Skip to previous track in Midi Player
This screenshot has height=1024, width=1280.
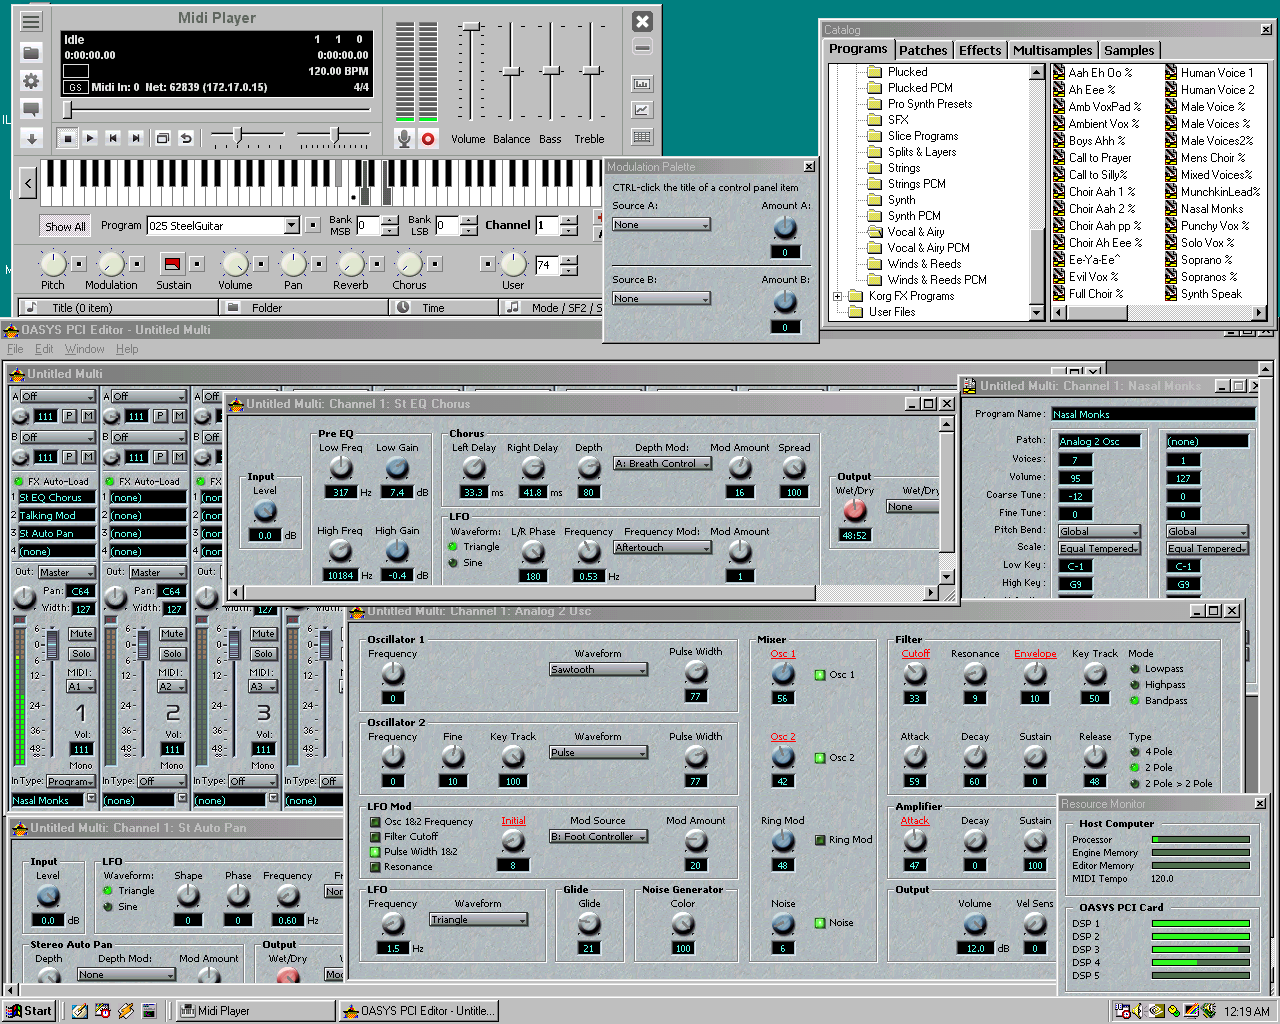[113, 138]
